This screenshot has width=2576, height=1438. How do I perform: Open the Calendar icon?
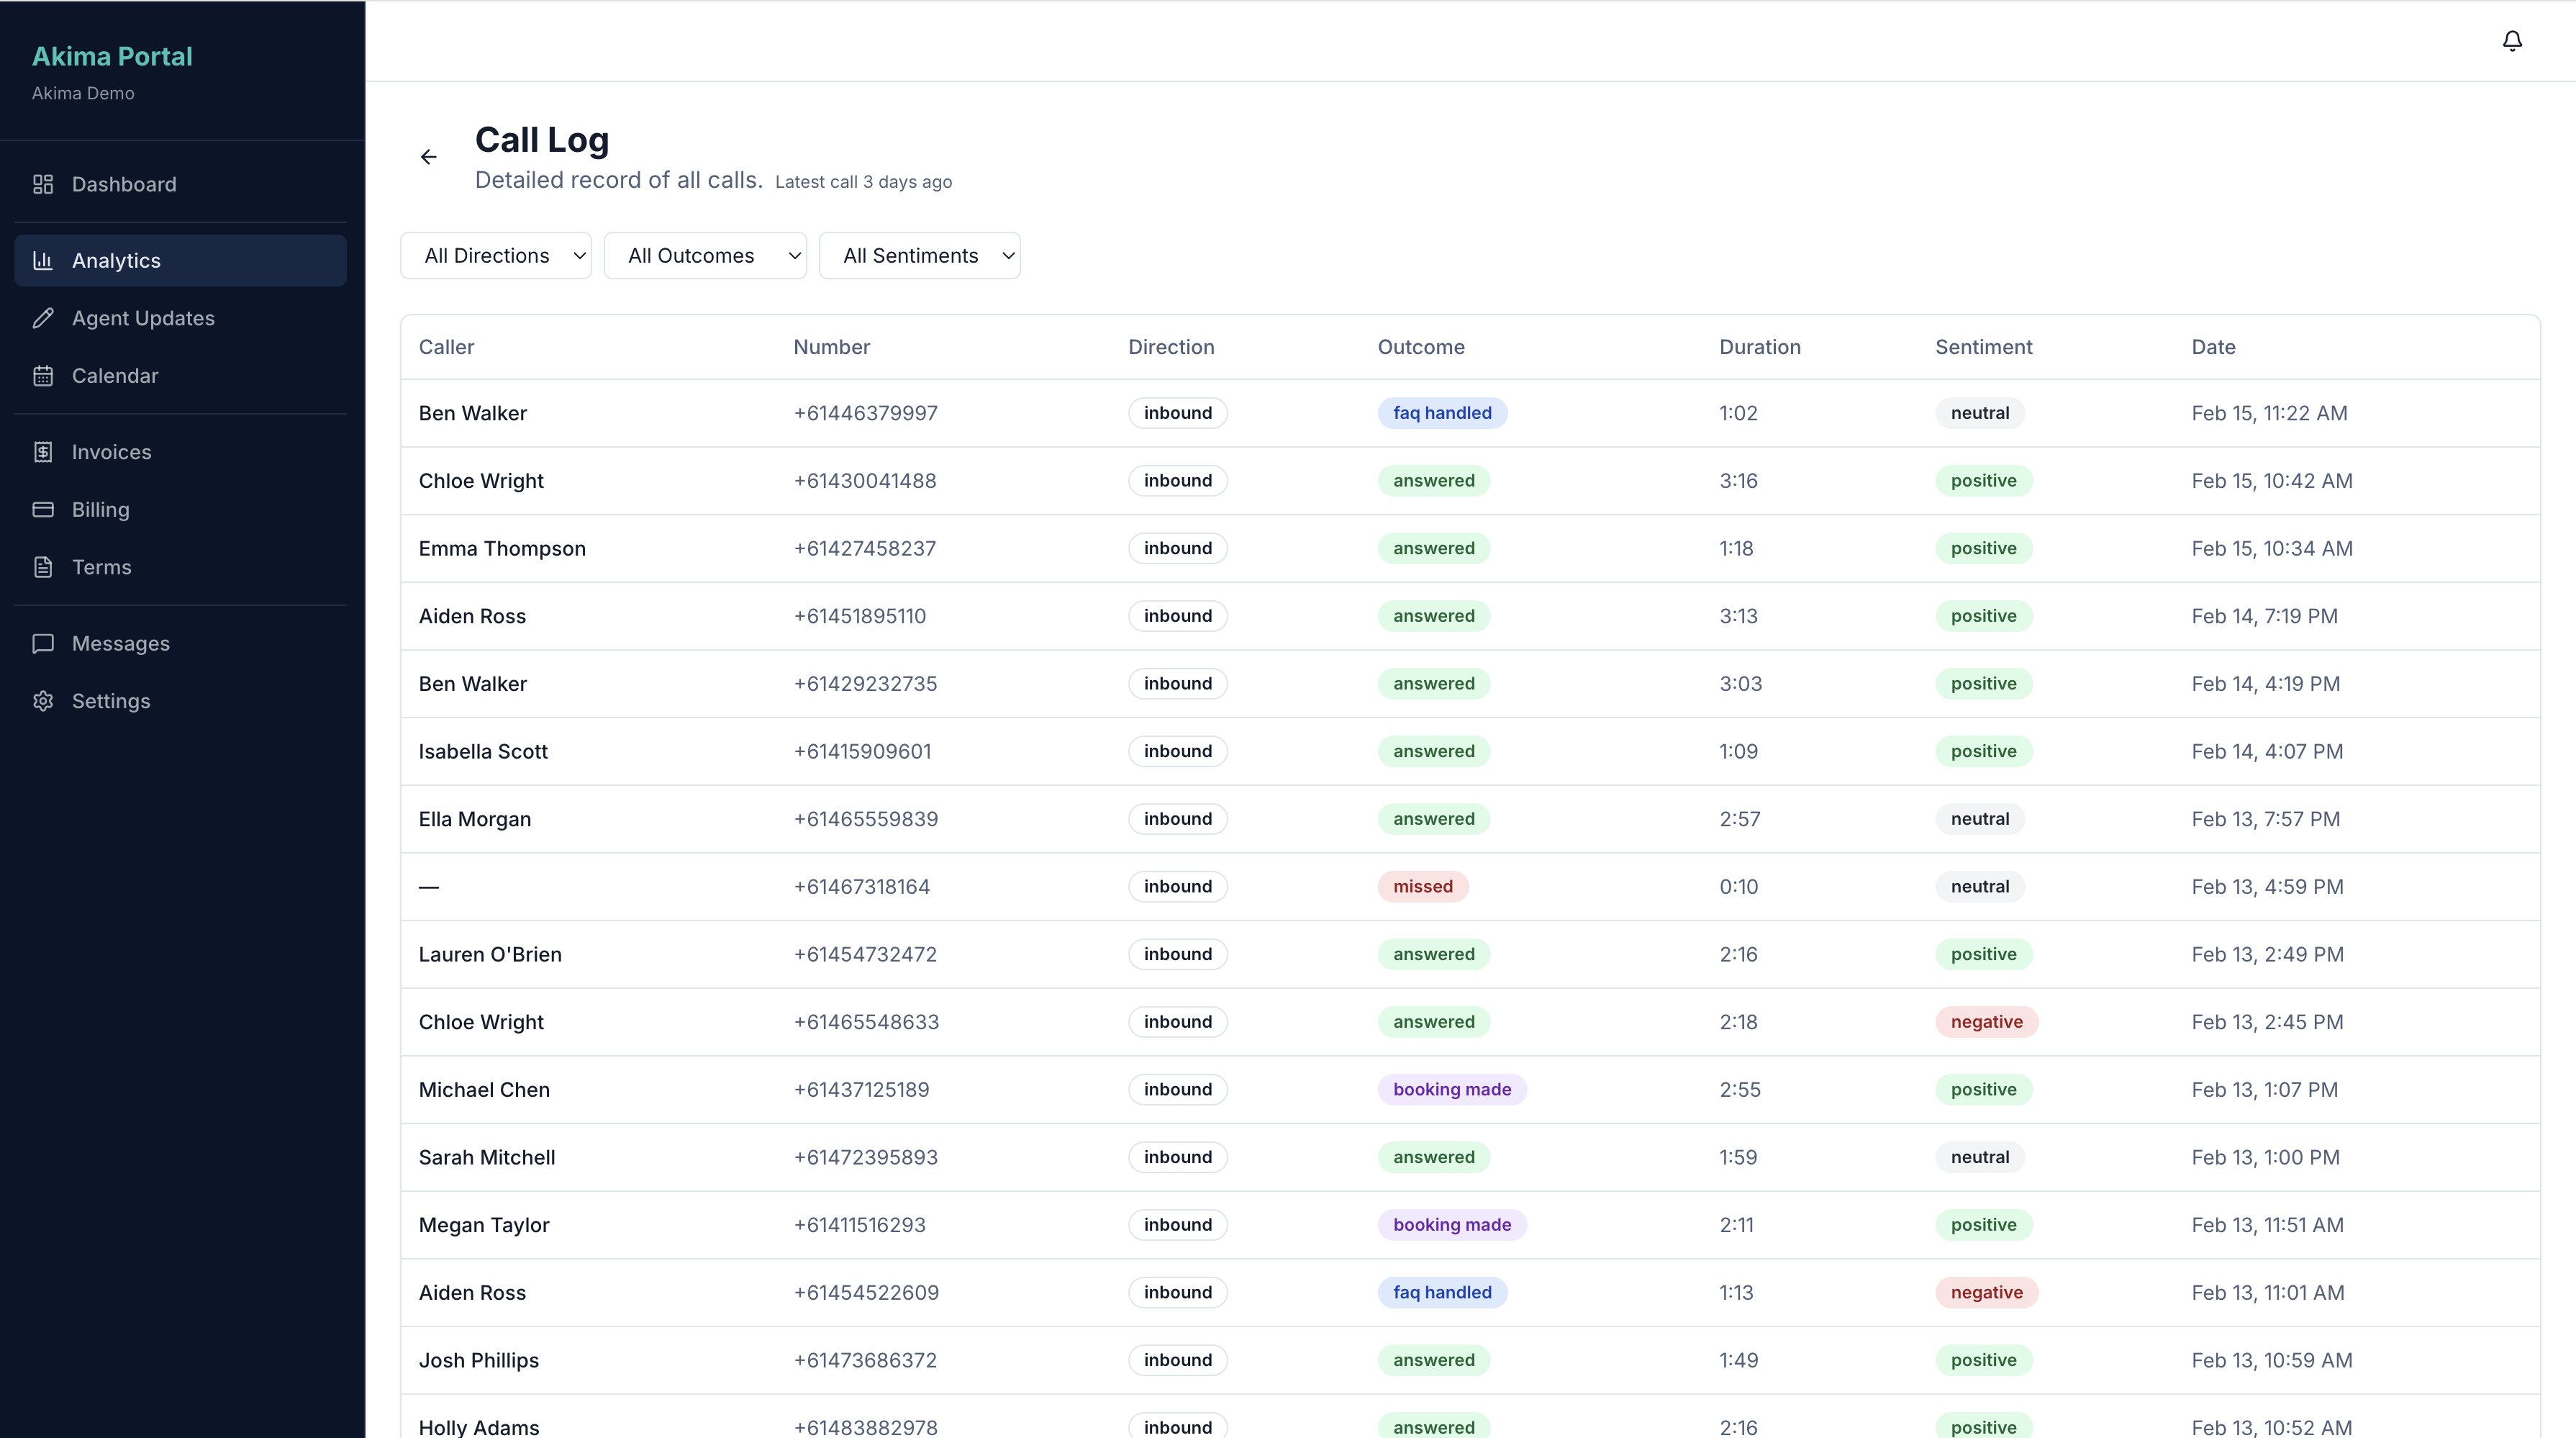pos(44,375)
